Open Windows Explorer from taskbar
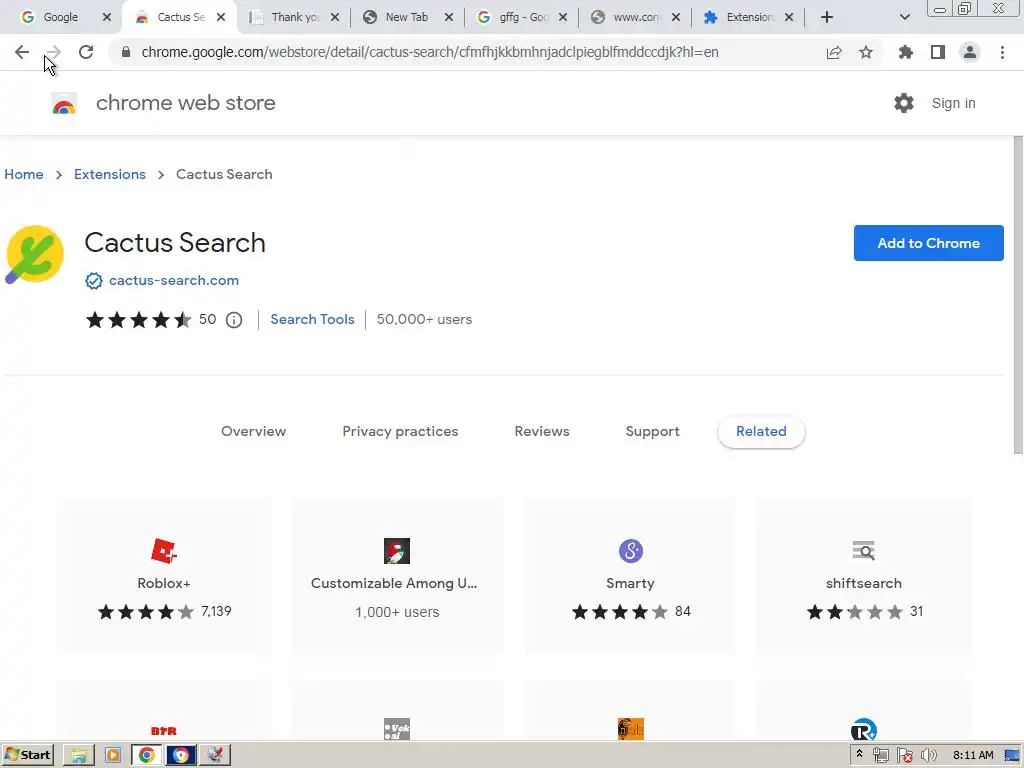 (78, 755)
